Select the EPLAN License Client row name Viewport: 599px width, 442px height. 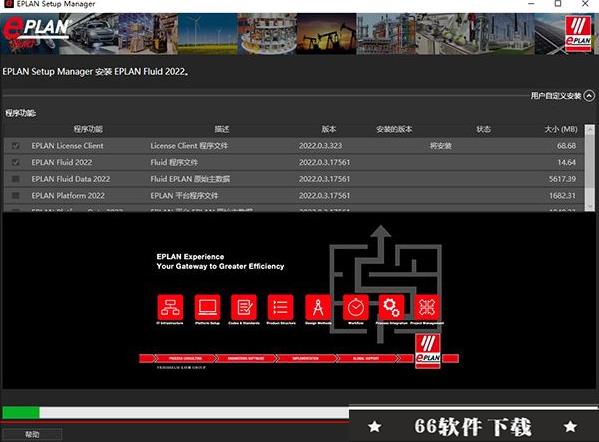[67, 146]
